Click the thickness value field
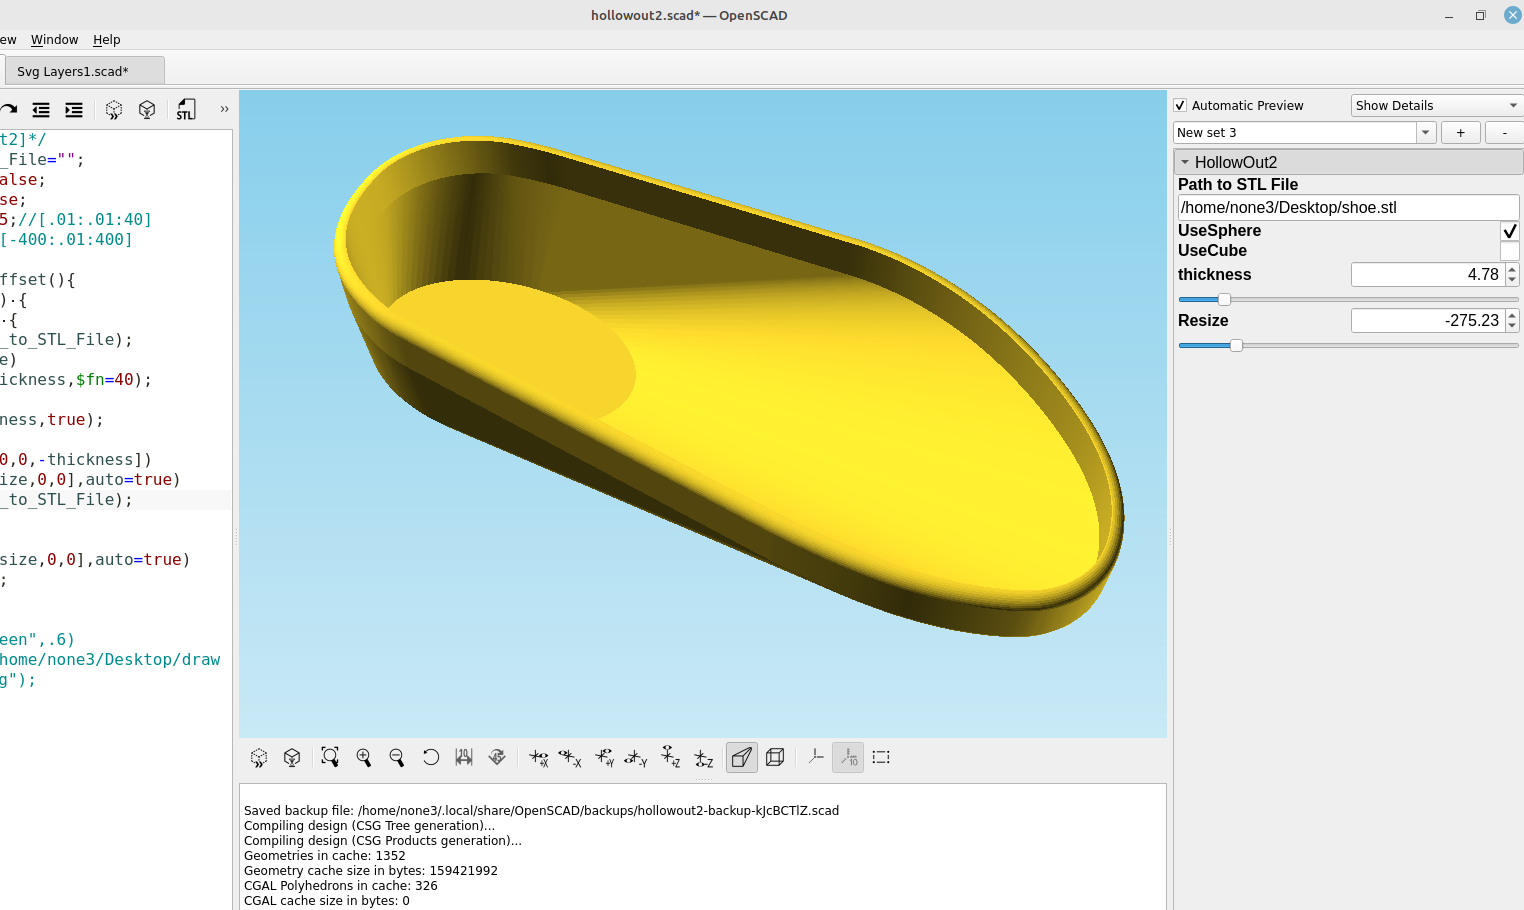 tap(1427, 275)
